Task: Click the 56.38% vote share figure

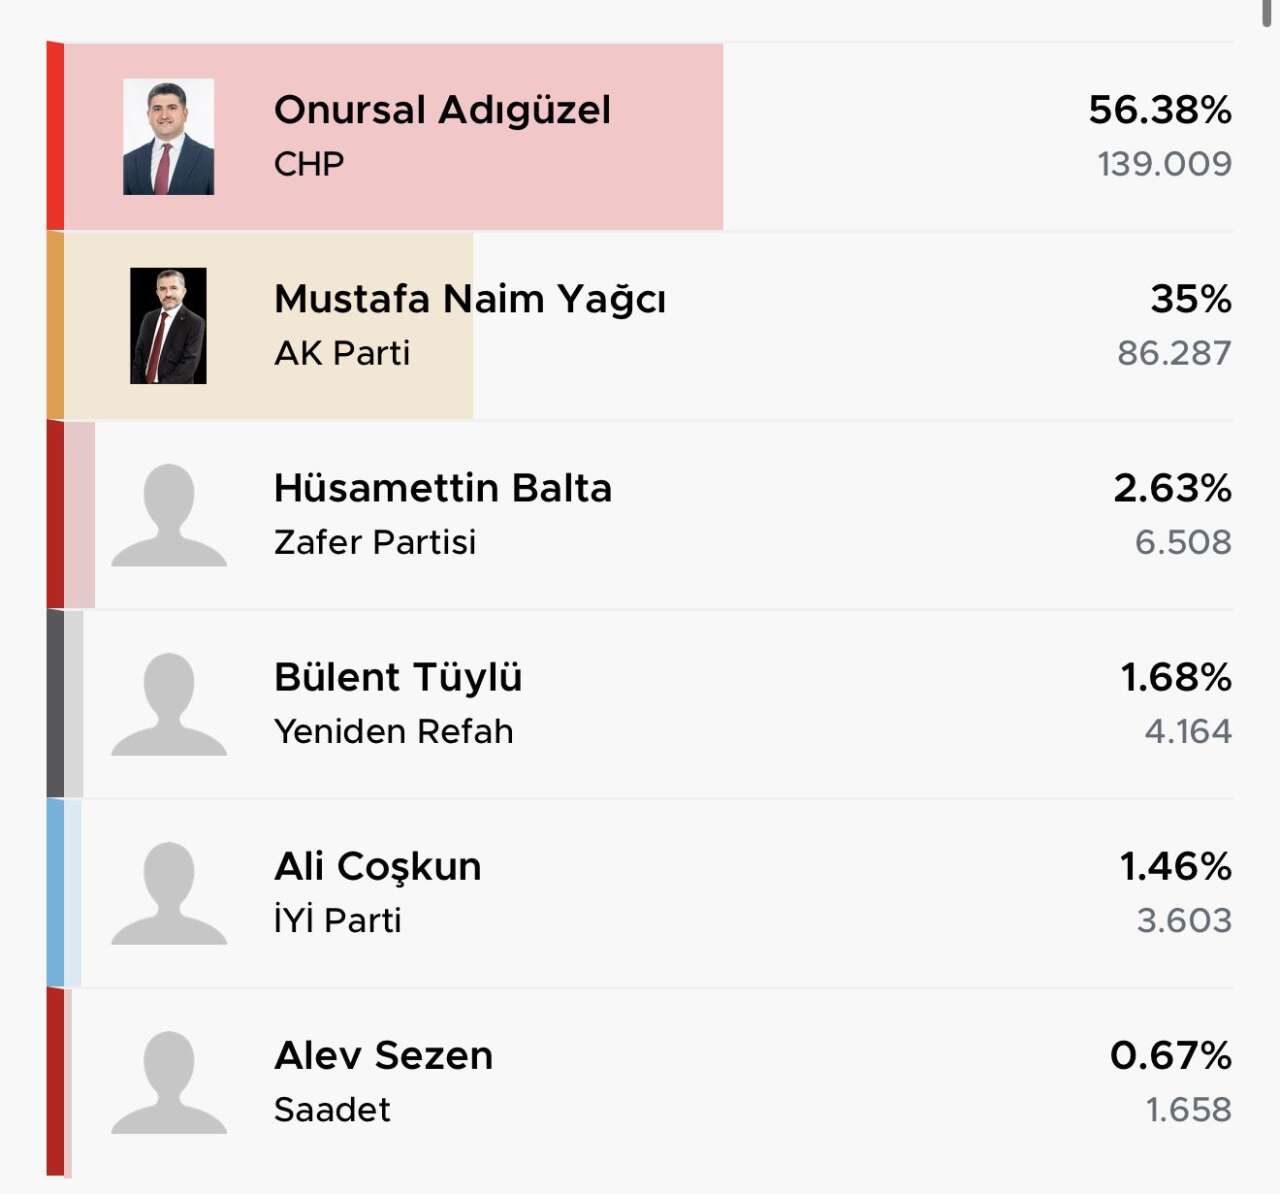Action: pyautogui.click(x=1159, y=110)
